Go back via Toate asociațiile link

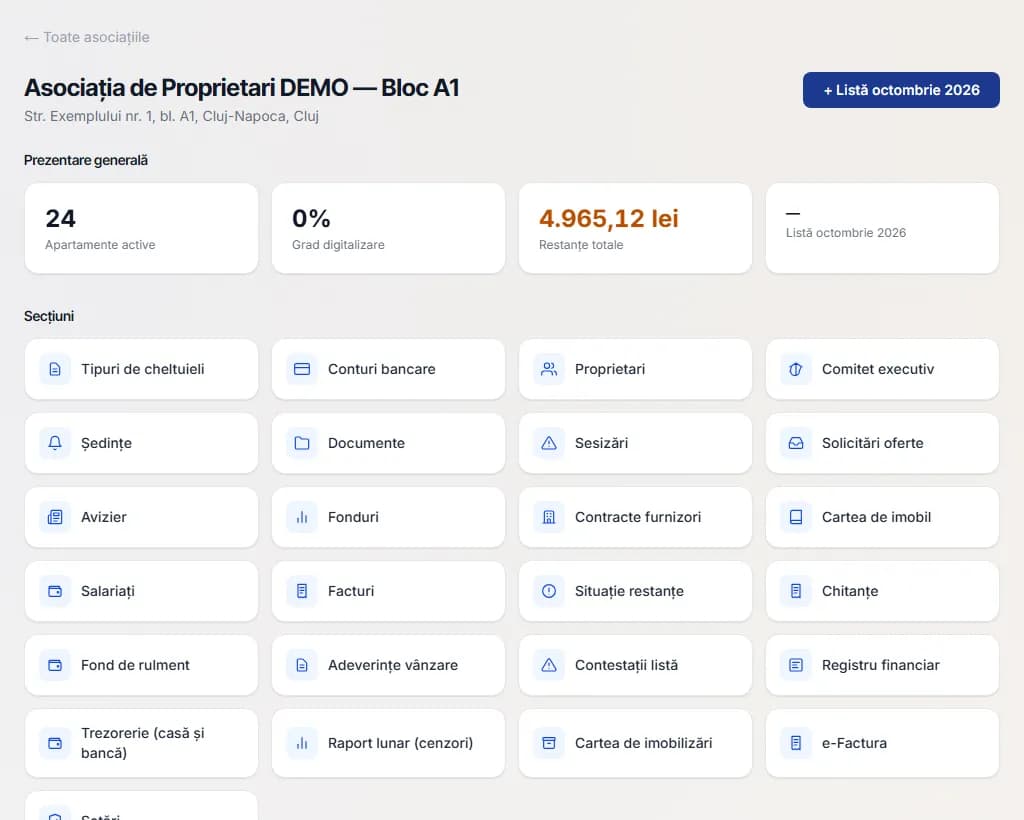coord(87,37)
